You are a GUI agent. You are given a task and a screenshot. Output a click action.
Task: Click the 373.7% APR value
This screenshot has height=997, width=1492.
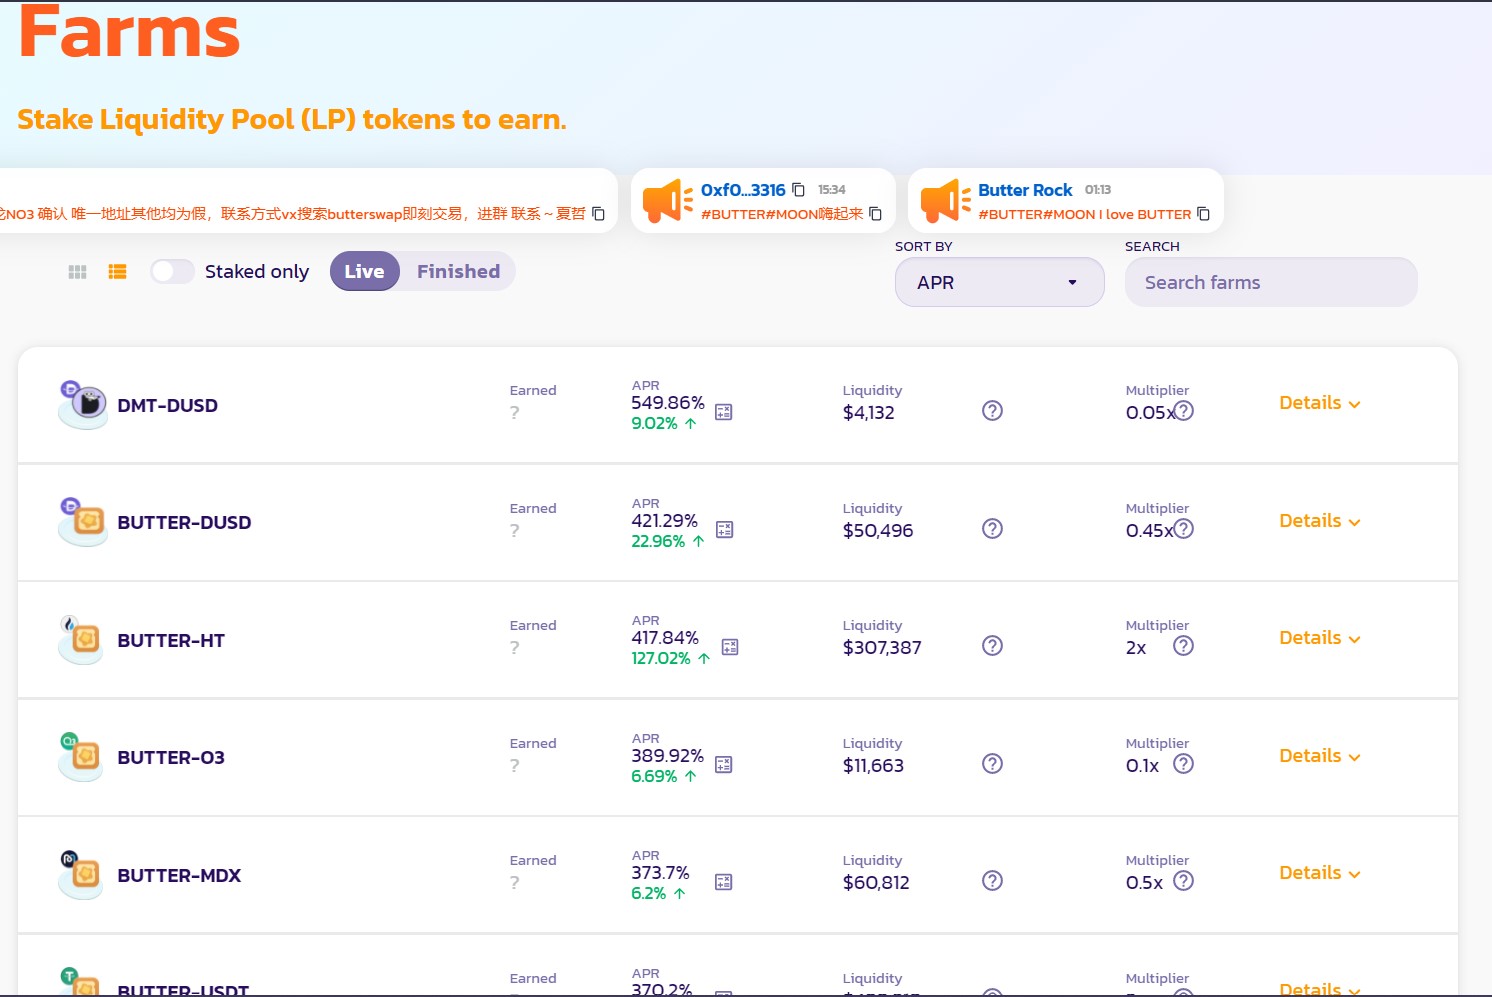pos(660,873)
